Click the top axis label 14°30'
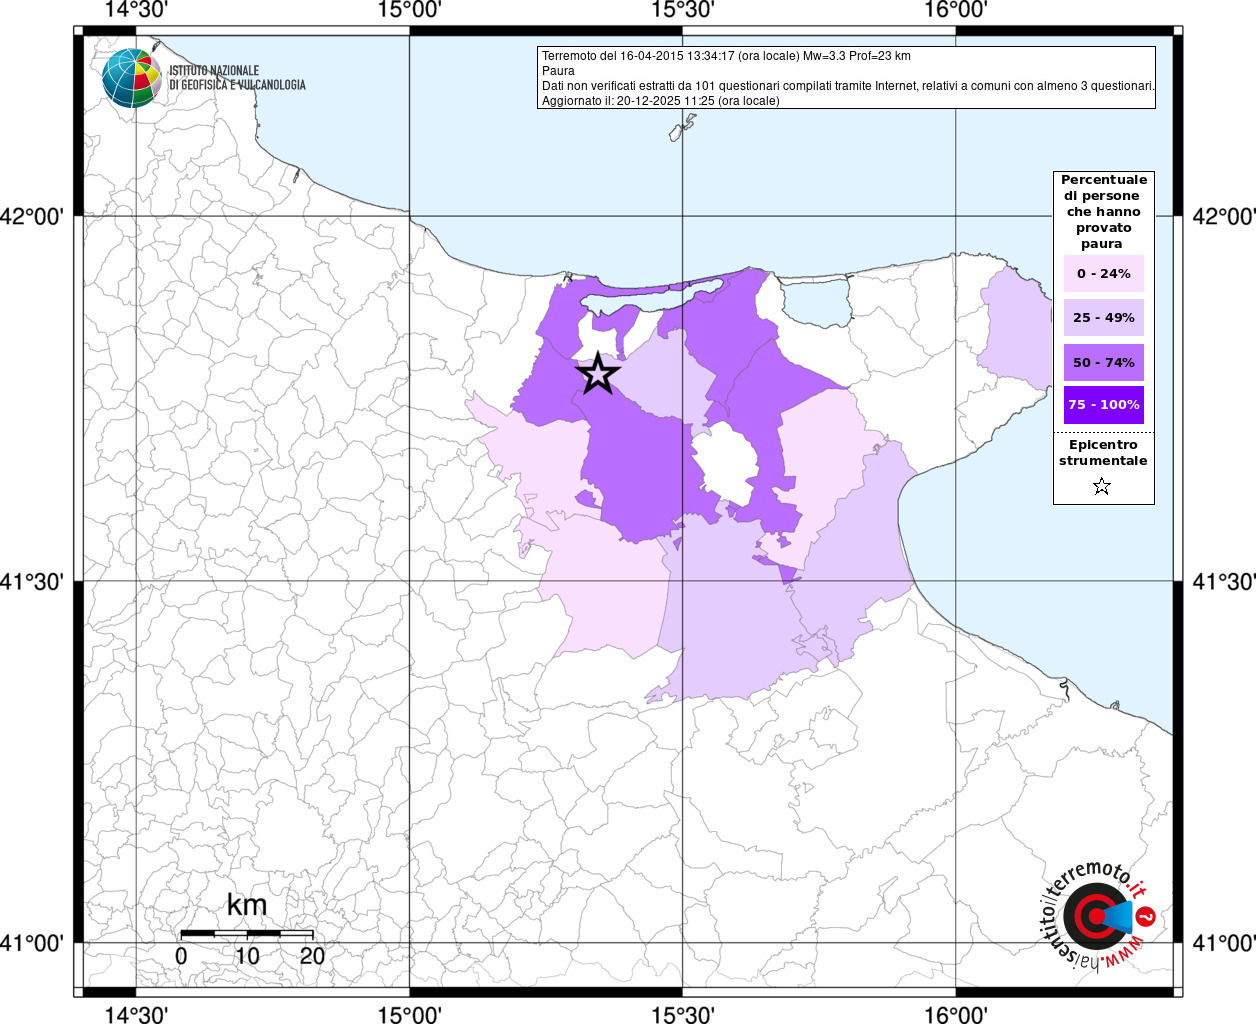Image resolution: width=1256 pixels, height=1024 pixels. point(136,10)
